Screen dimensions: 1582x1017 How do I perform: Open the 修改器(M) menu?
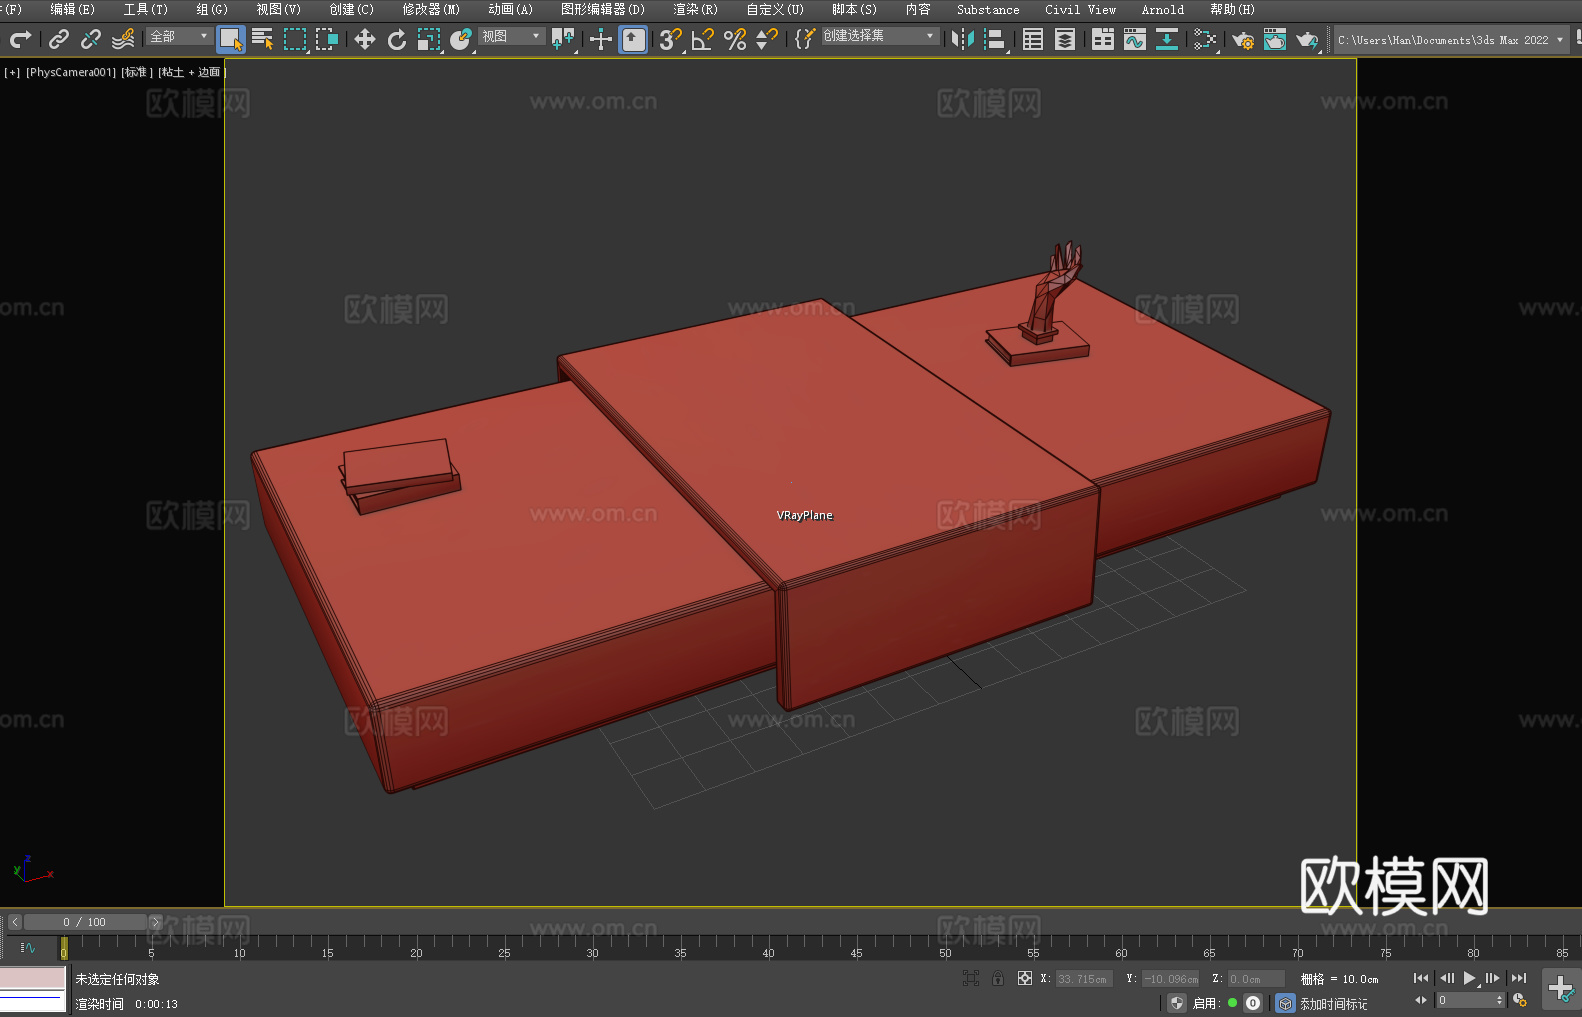[431, 9]
